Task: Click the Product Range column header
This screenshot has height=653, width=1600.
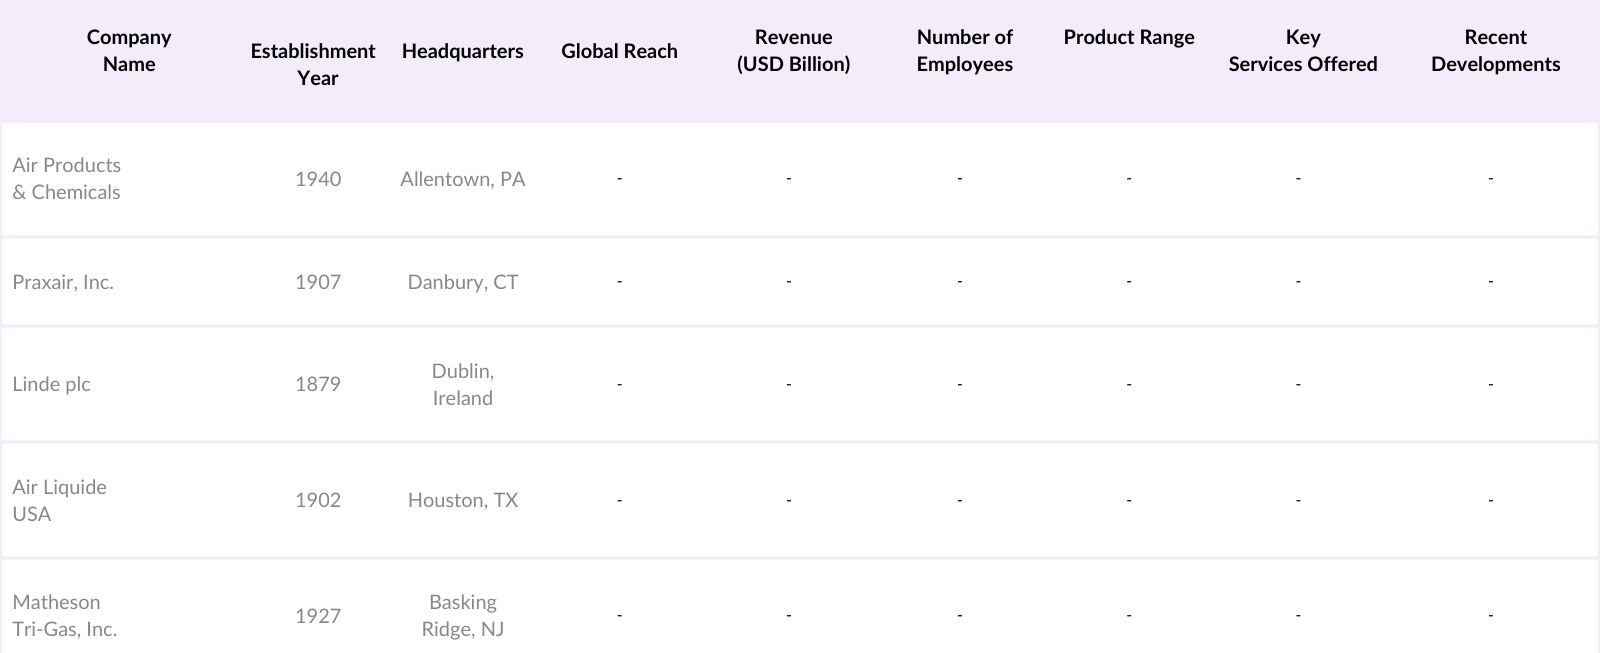Action: pos(1129,38)
